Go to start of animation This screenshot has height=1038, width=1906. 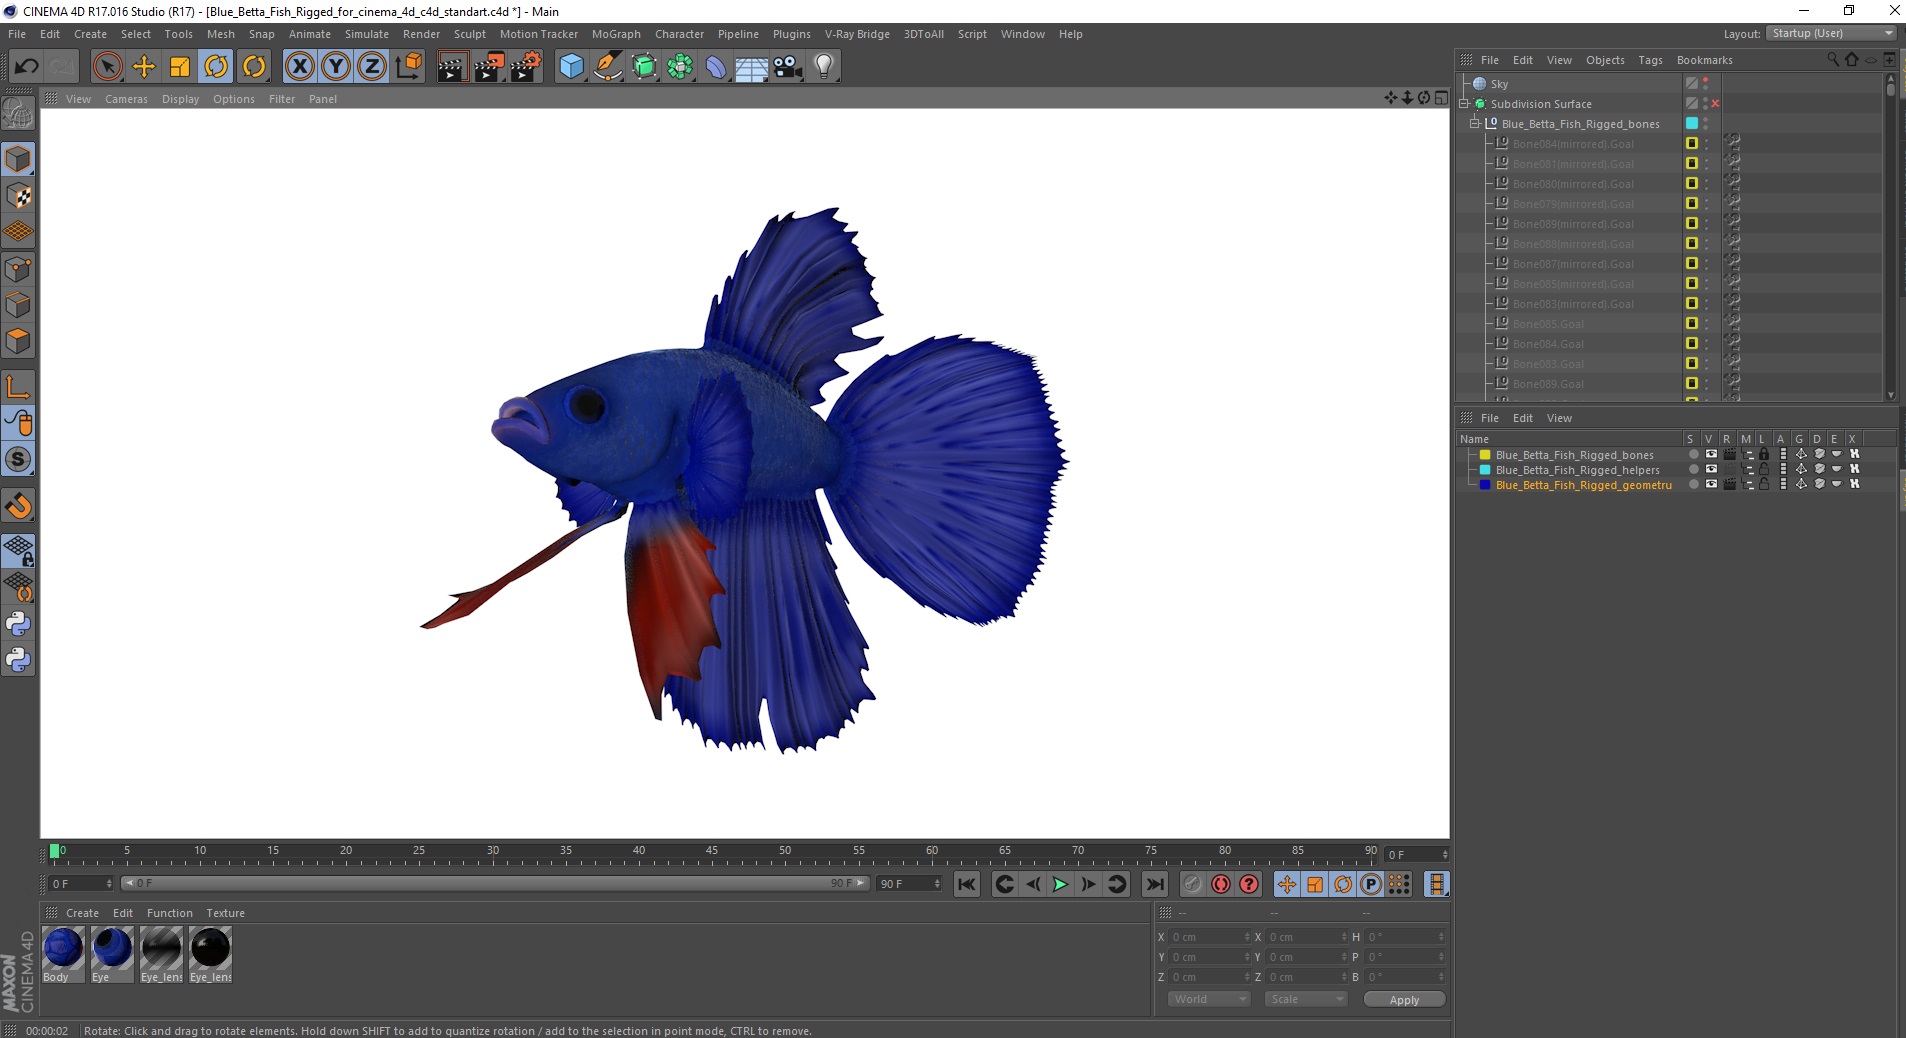(966, 884)
